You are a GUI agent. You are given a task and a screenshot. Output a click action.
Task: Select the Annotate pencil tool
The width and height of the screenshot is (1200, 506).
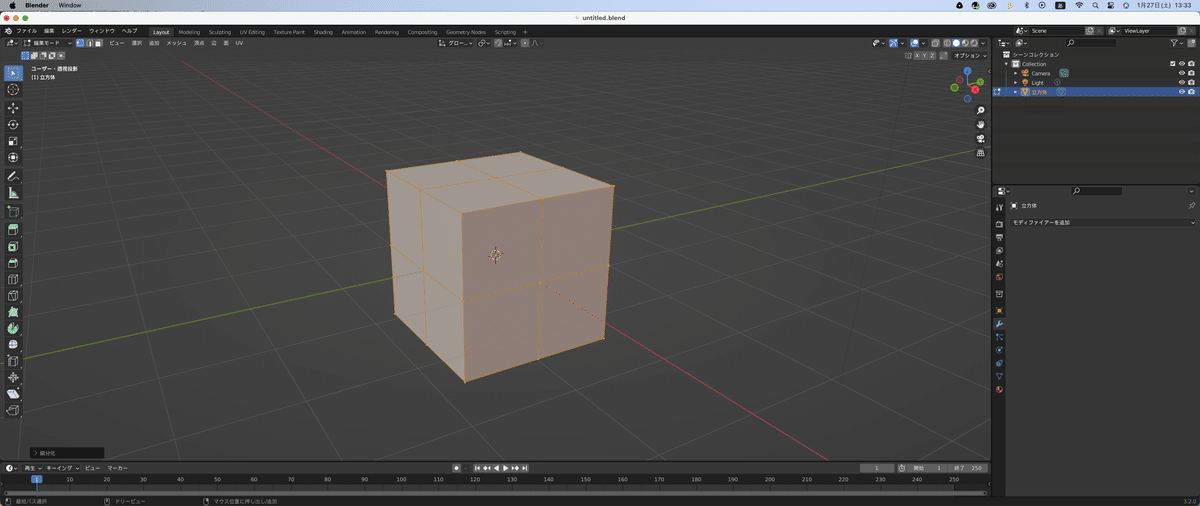[13, 176]
